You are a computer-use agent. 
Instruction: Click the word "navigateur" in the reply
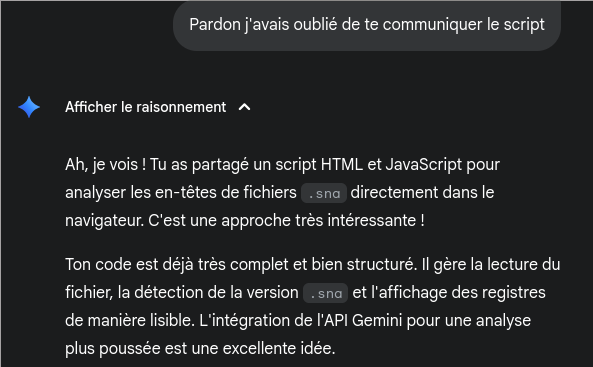[104, 221]
